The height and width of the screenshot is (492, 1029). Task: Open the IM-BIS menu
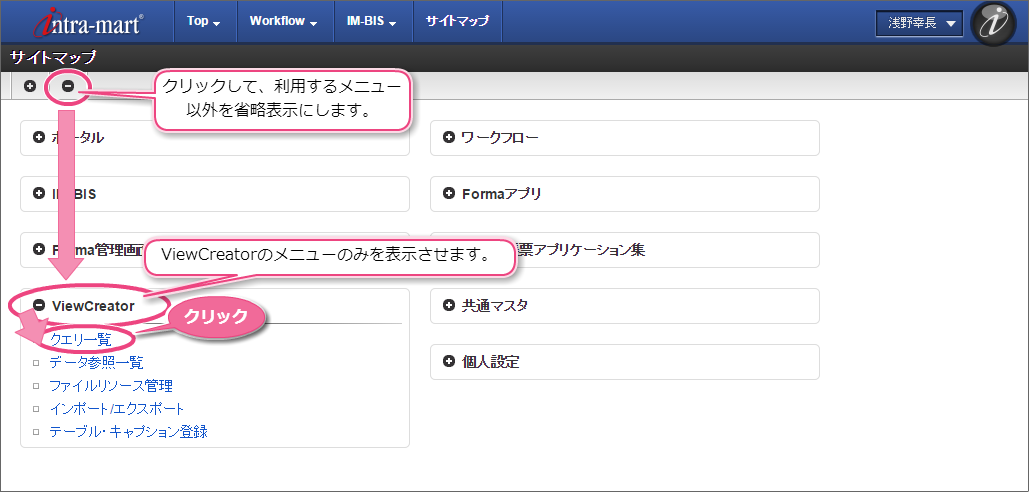click(x=371, y=21)
